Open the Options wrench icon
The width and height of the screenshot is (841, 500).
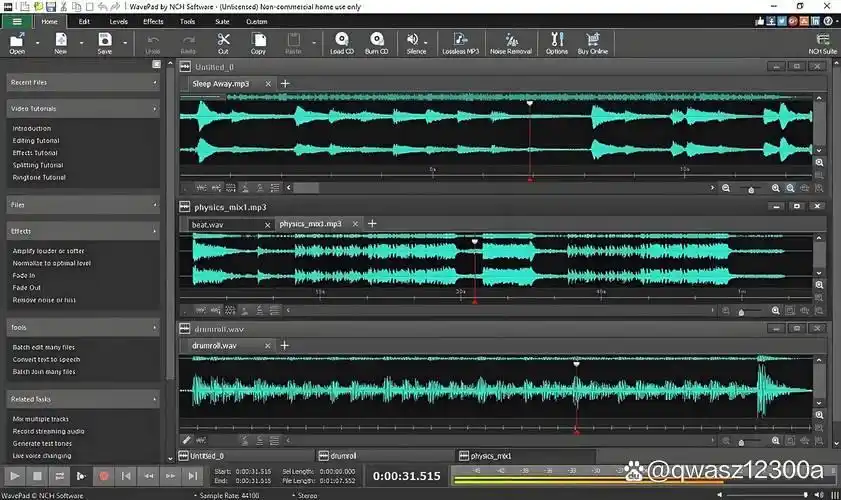click(x=556, y=43)
